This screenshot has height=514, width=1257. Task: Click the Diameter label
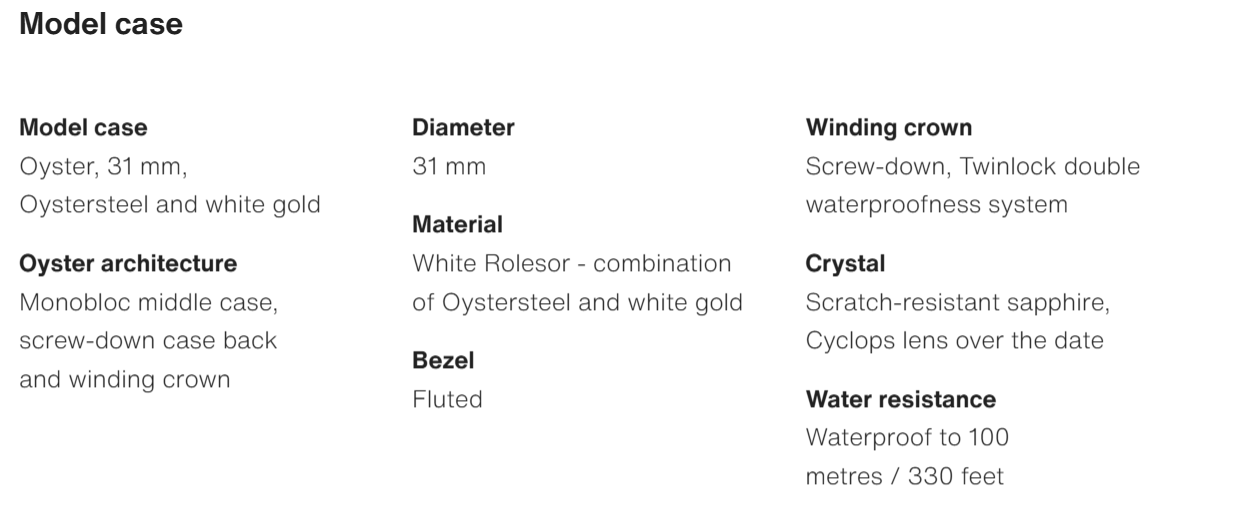[463, 128]
